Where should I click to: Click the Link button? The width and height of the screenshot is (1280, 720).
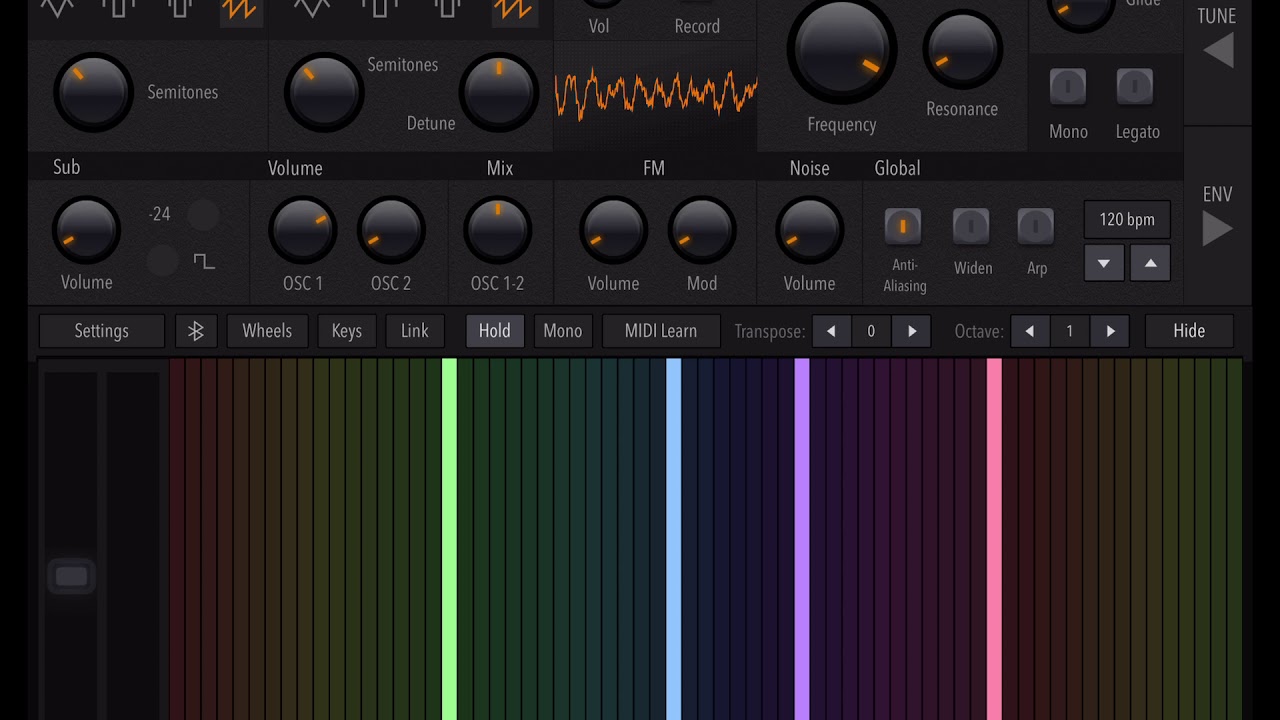415,331
